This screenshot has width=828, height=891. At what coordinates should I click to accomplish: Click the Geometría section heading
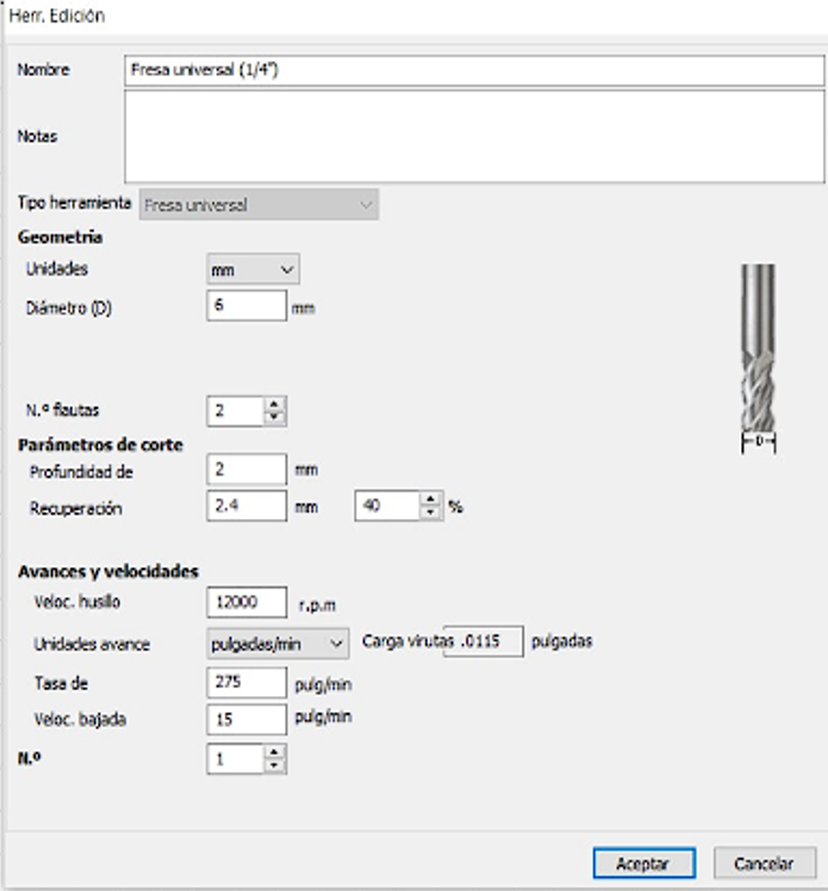coord(60,237)
